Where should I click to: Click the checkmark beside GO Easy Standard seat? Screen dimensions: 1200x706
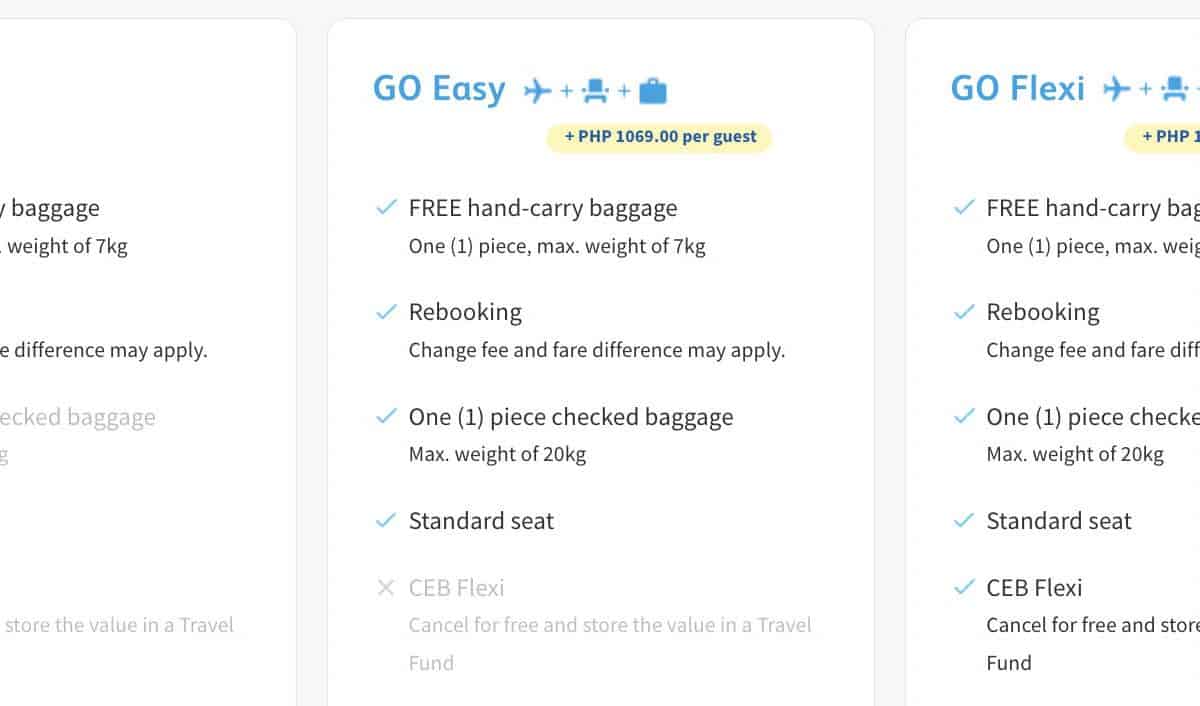click(386, 521)
